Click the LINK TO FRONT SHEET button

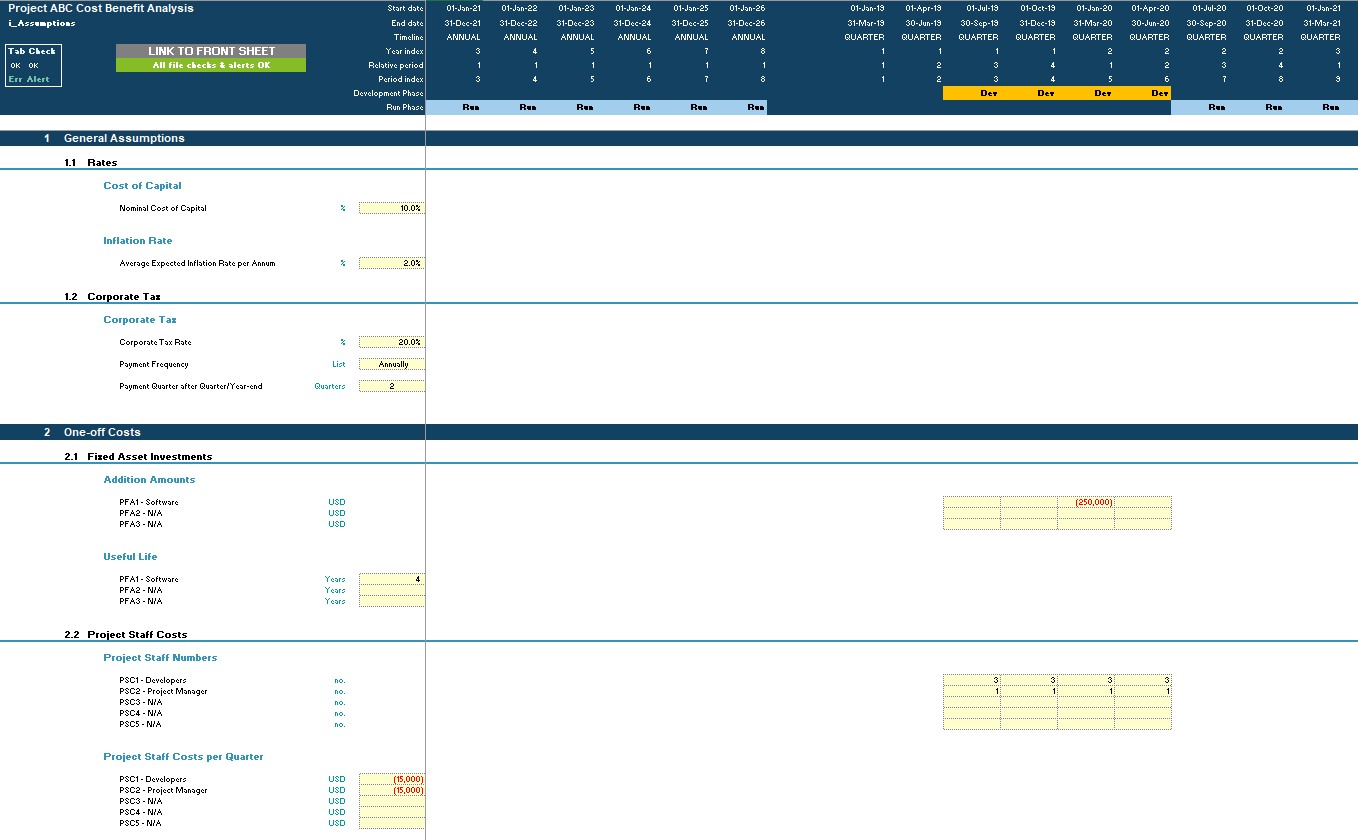(210, 51)
